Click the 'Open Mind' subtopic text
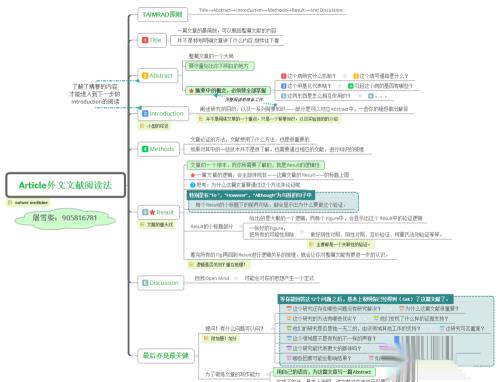 pos(212,278)
